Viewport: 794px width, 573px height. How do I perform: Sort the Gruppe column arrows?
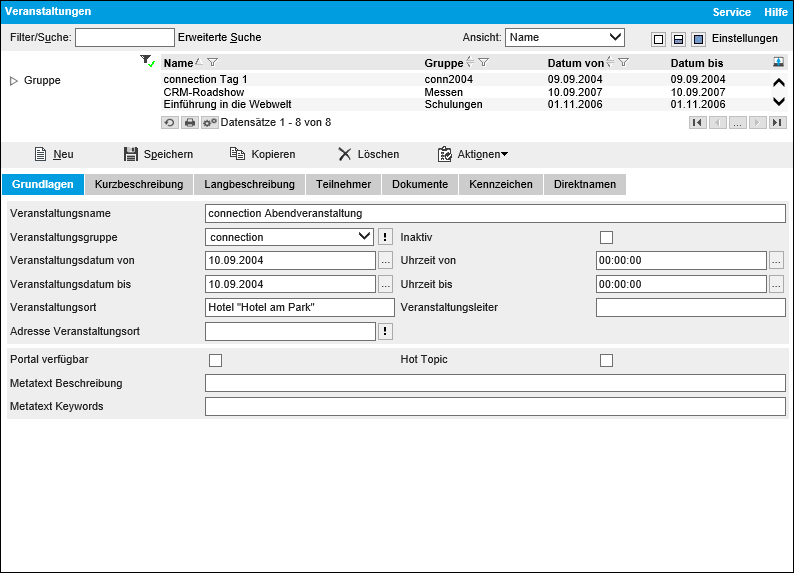470,62
